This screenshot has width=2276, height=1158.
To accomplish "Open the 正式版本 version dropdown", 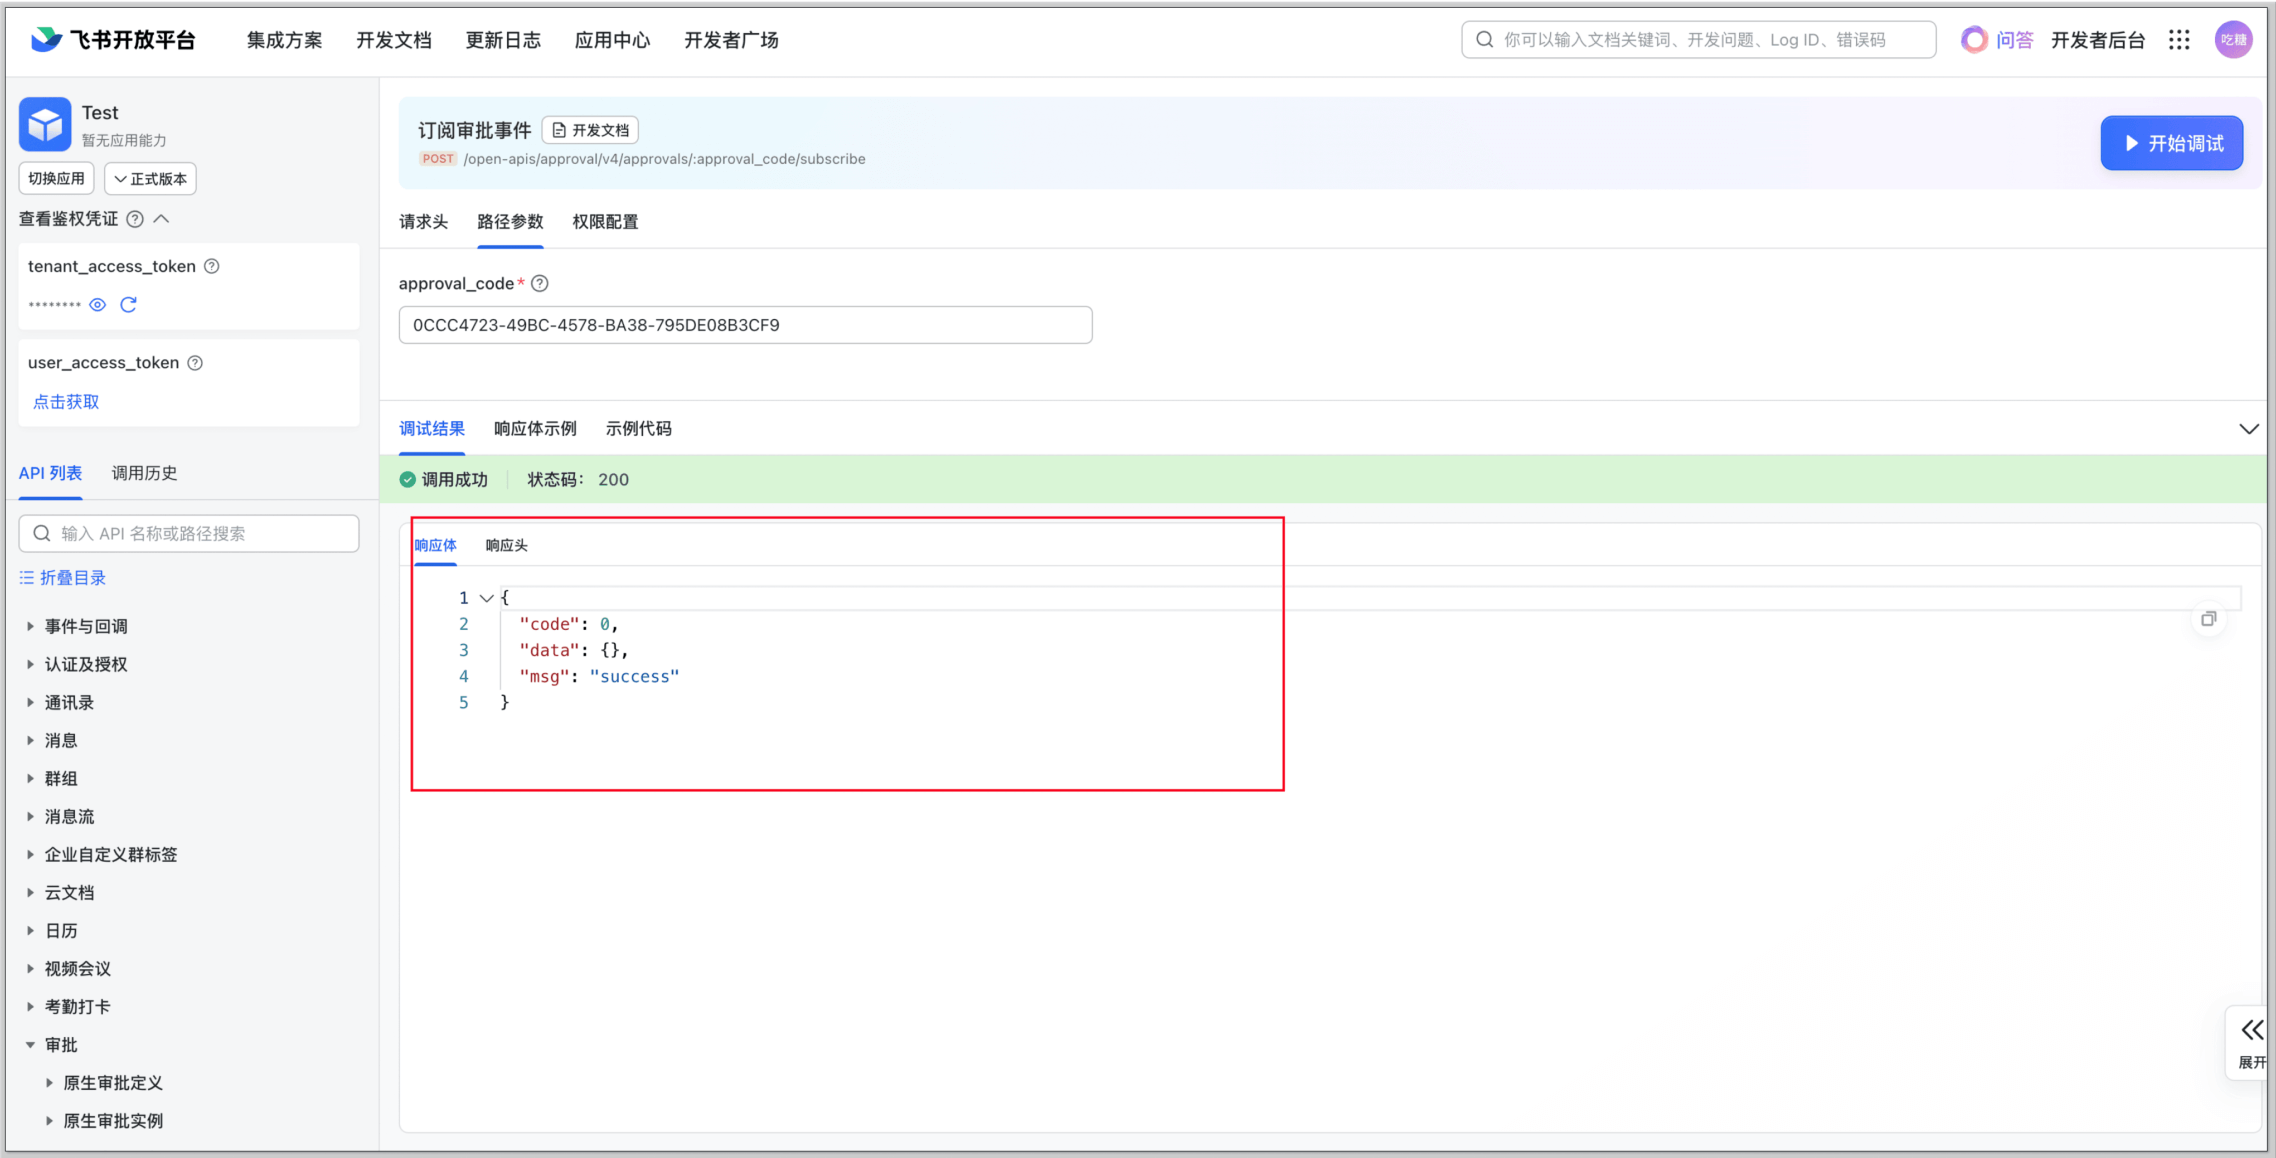I will pyautogui.click(x=150, y=179).
